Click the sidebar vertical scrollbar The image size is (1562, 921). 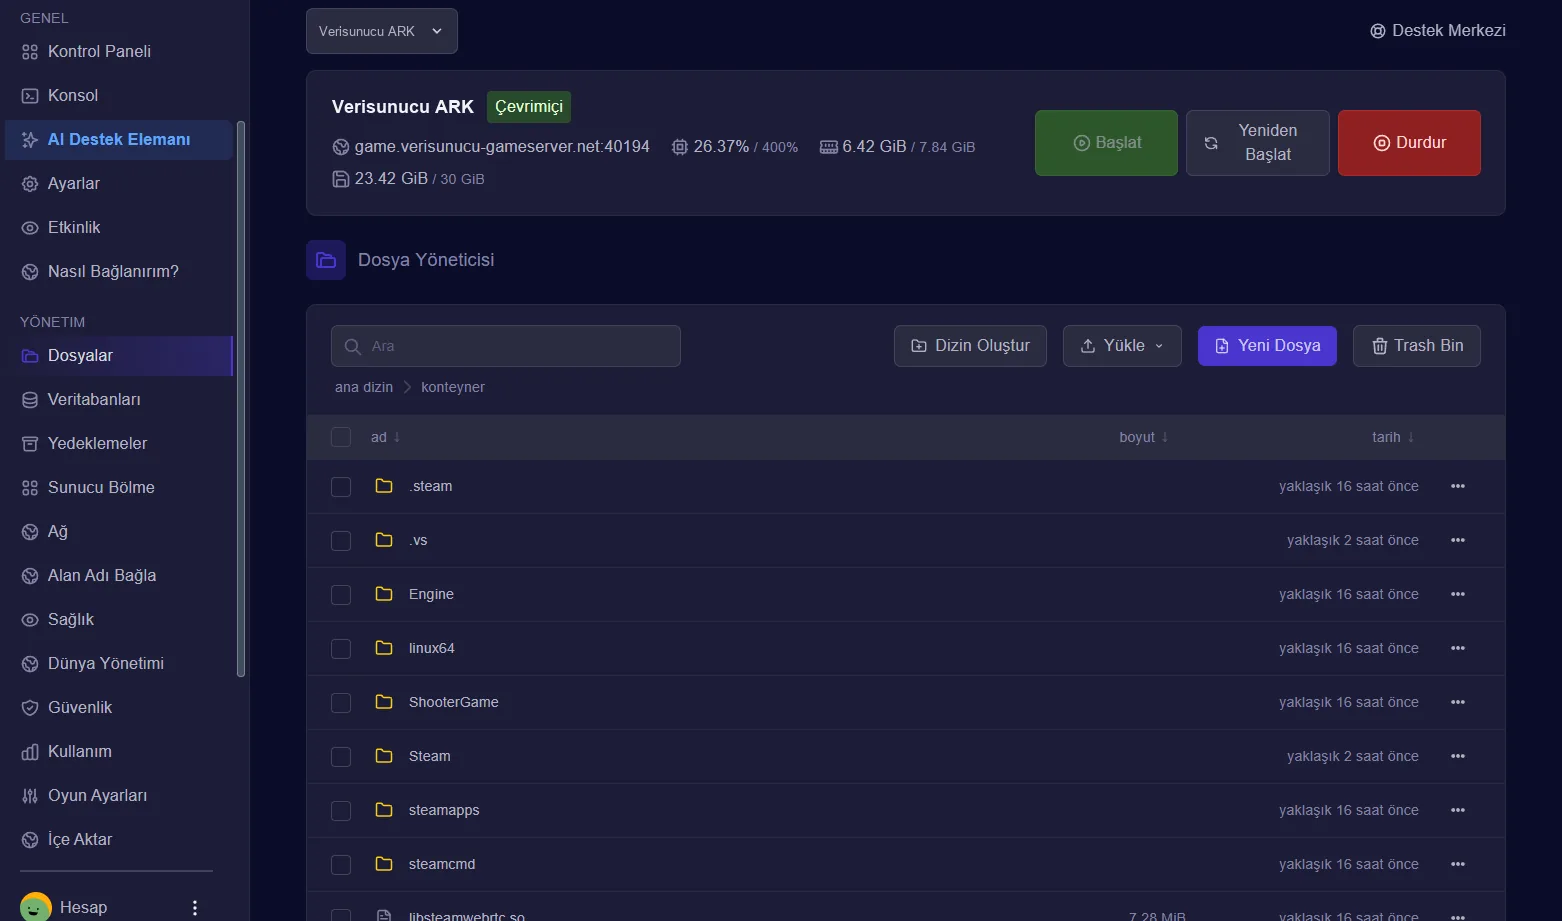coord(241,398)
